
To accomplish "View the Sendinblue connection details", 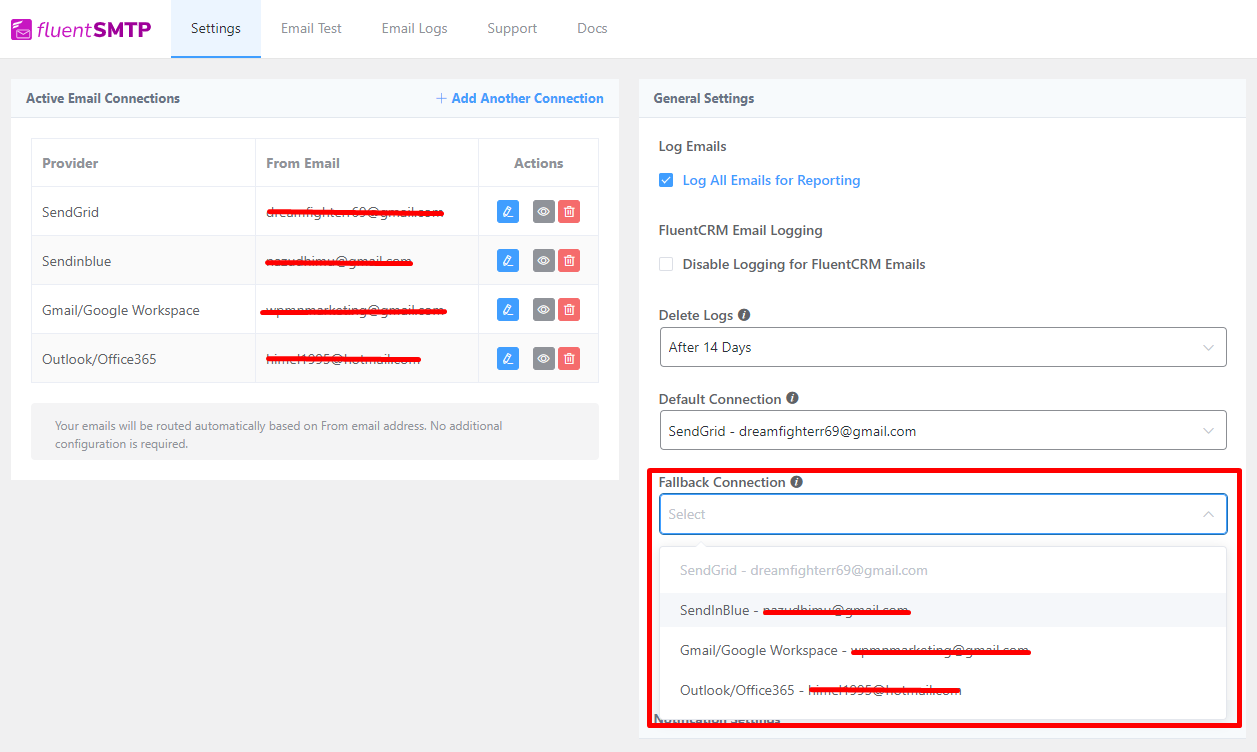I will click(x=544, y=260).
